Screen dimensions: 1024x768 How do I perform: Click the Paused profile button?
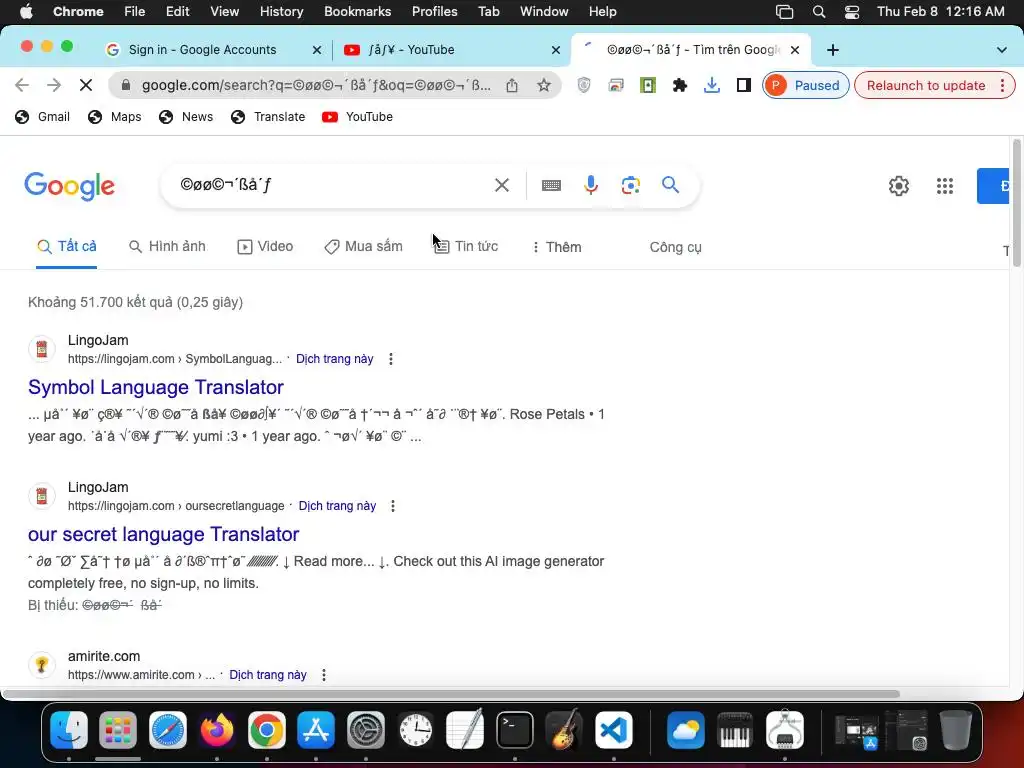coord(805,86)
